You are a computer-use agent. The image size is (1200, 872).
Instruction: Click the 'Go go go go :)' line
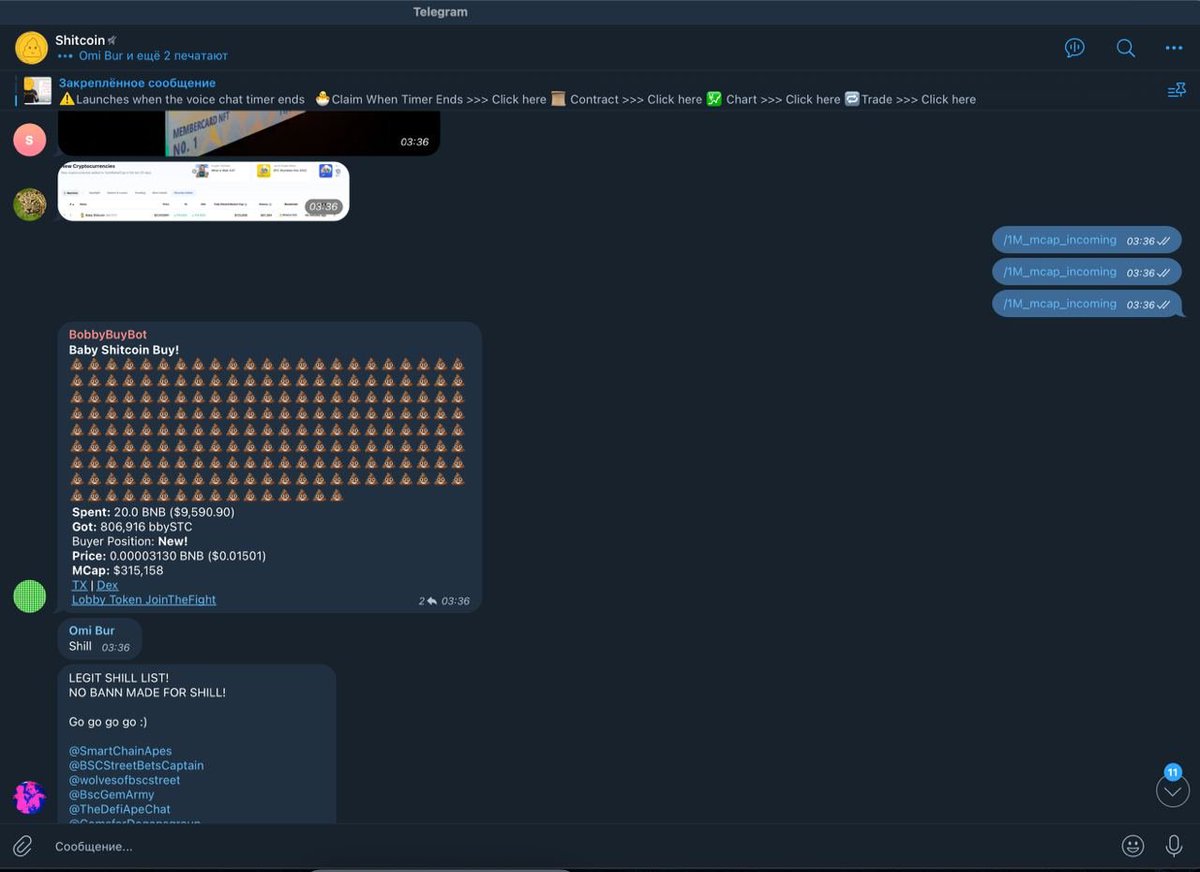[108, 722]
